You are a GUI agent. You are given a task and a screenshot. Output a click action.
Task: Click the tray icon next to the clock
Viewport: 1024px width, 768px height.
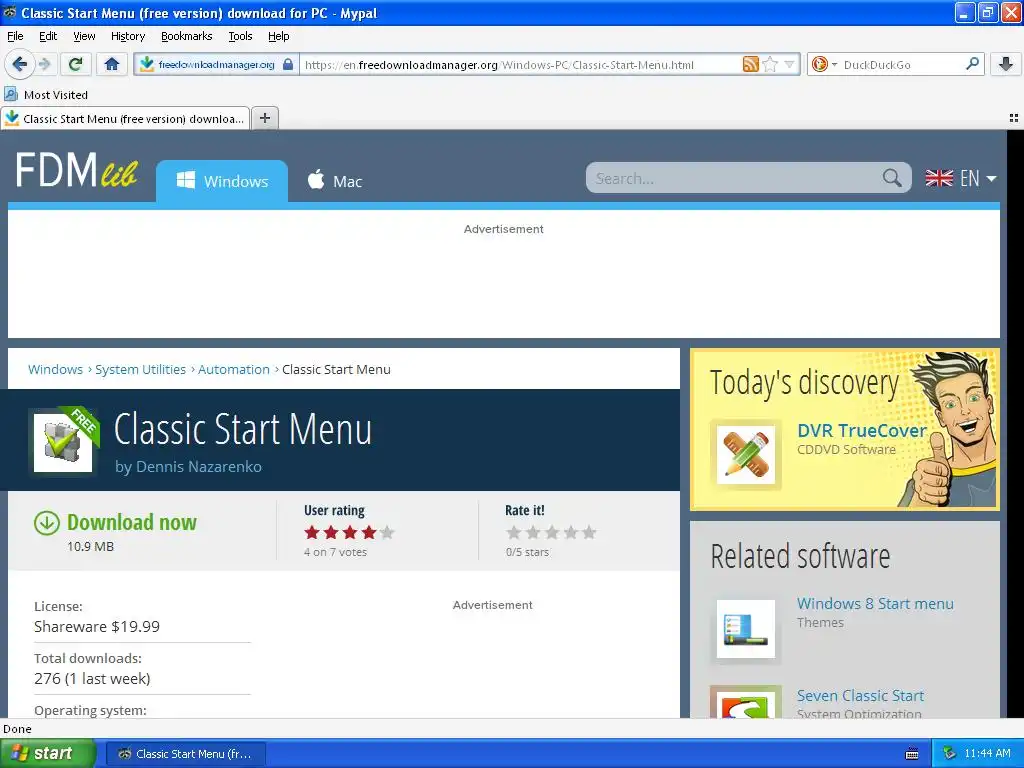point(950,753)
